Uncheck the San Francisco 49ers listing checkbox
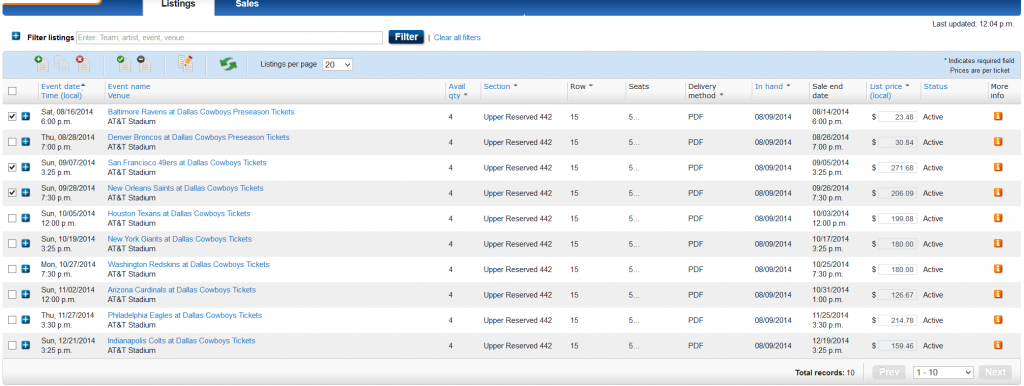 point(12,167)
